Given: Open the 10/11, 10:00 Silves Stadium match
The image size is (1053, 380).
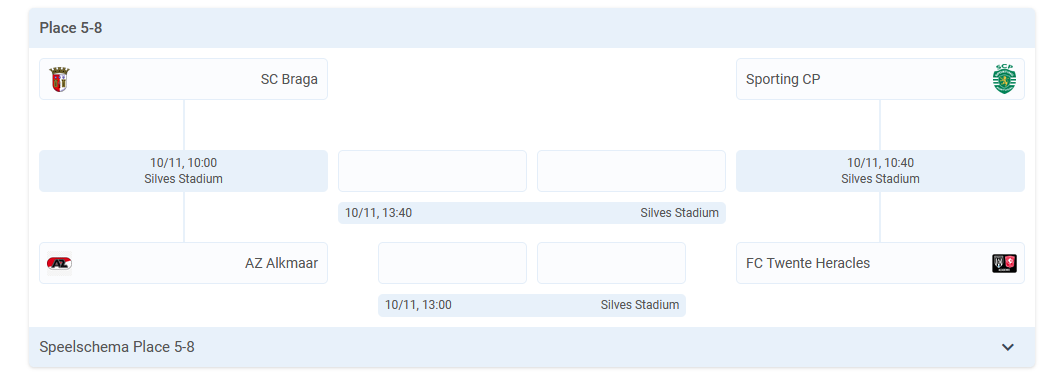Looking at the screenshot, I should point(183,171).
